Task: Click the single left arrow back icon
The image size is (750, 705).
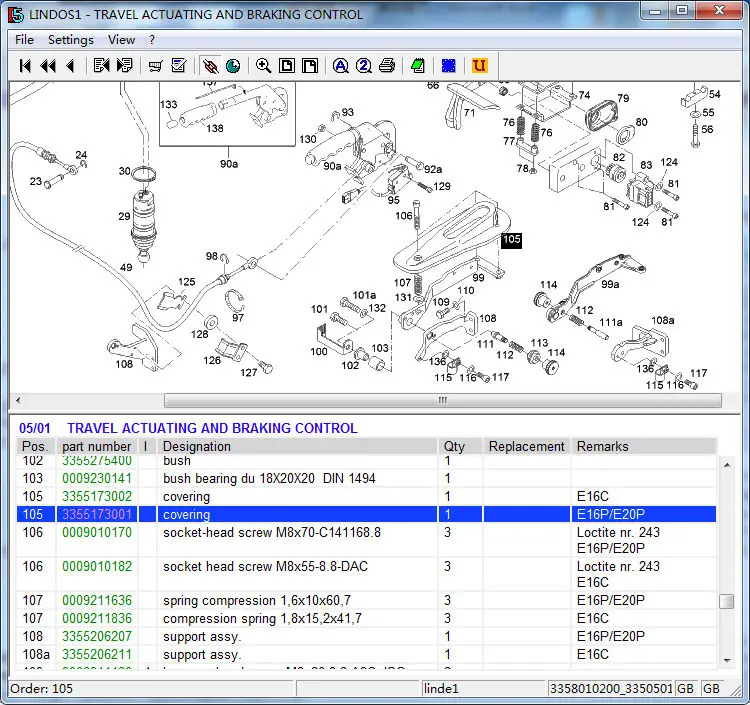Action: (70, 66)
